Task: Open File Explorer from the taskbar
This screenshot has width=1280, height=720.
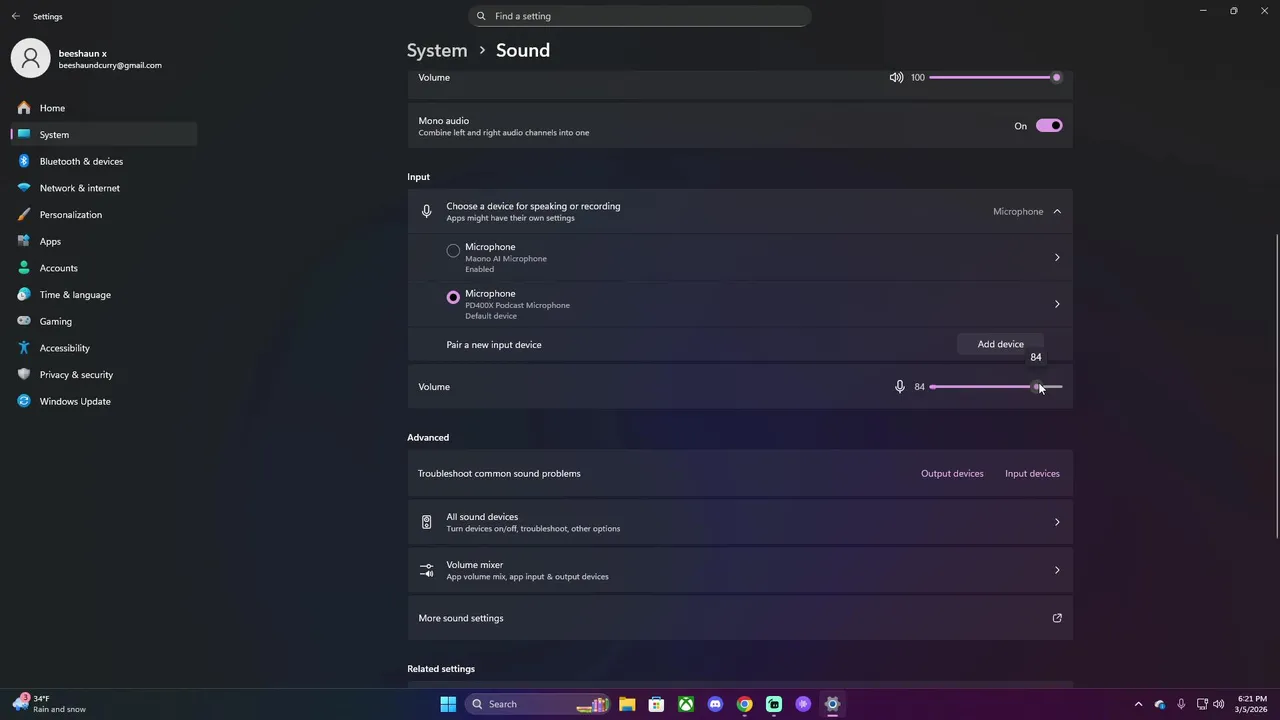Action: tap(627, 704)
